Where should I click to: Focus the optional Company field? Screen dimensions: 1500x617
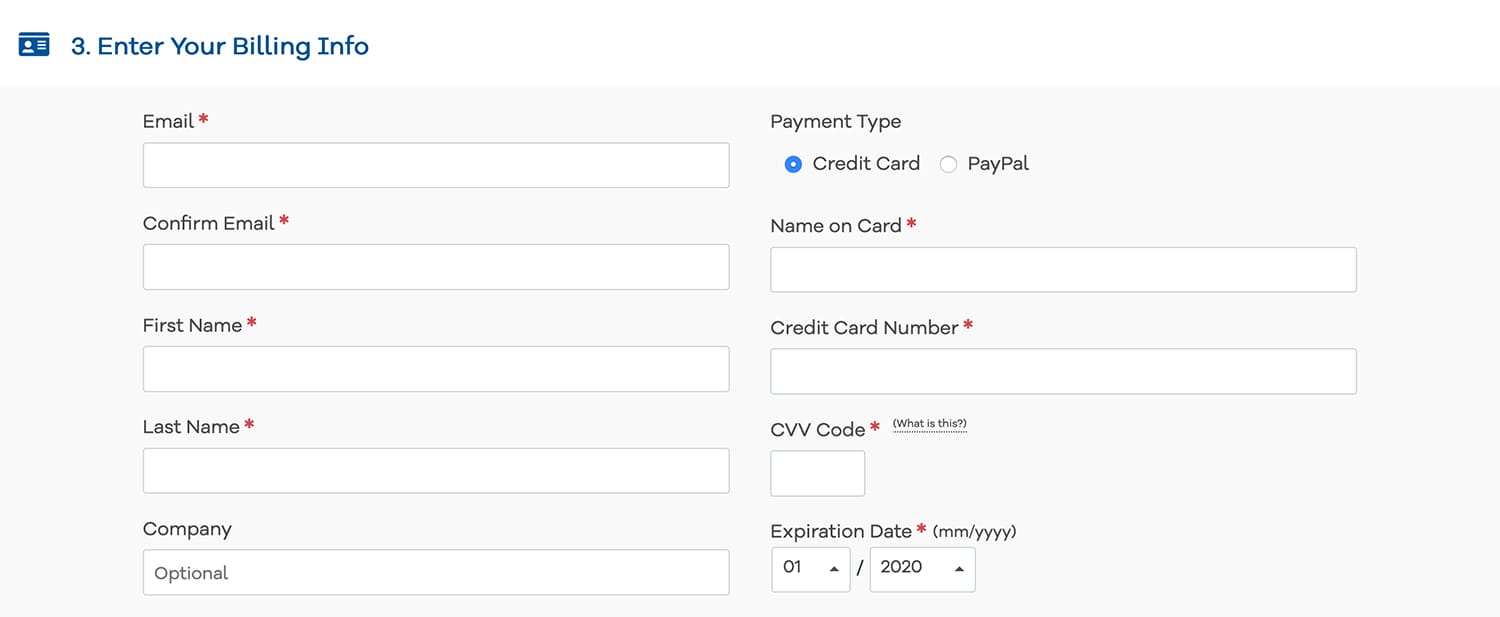tap(436, 572)
